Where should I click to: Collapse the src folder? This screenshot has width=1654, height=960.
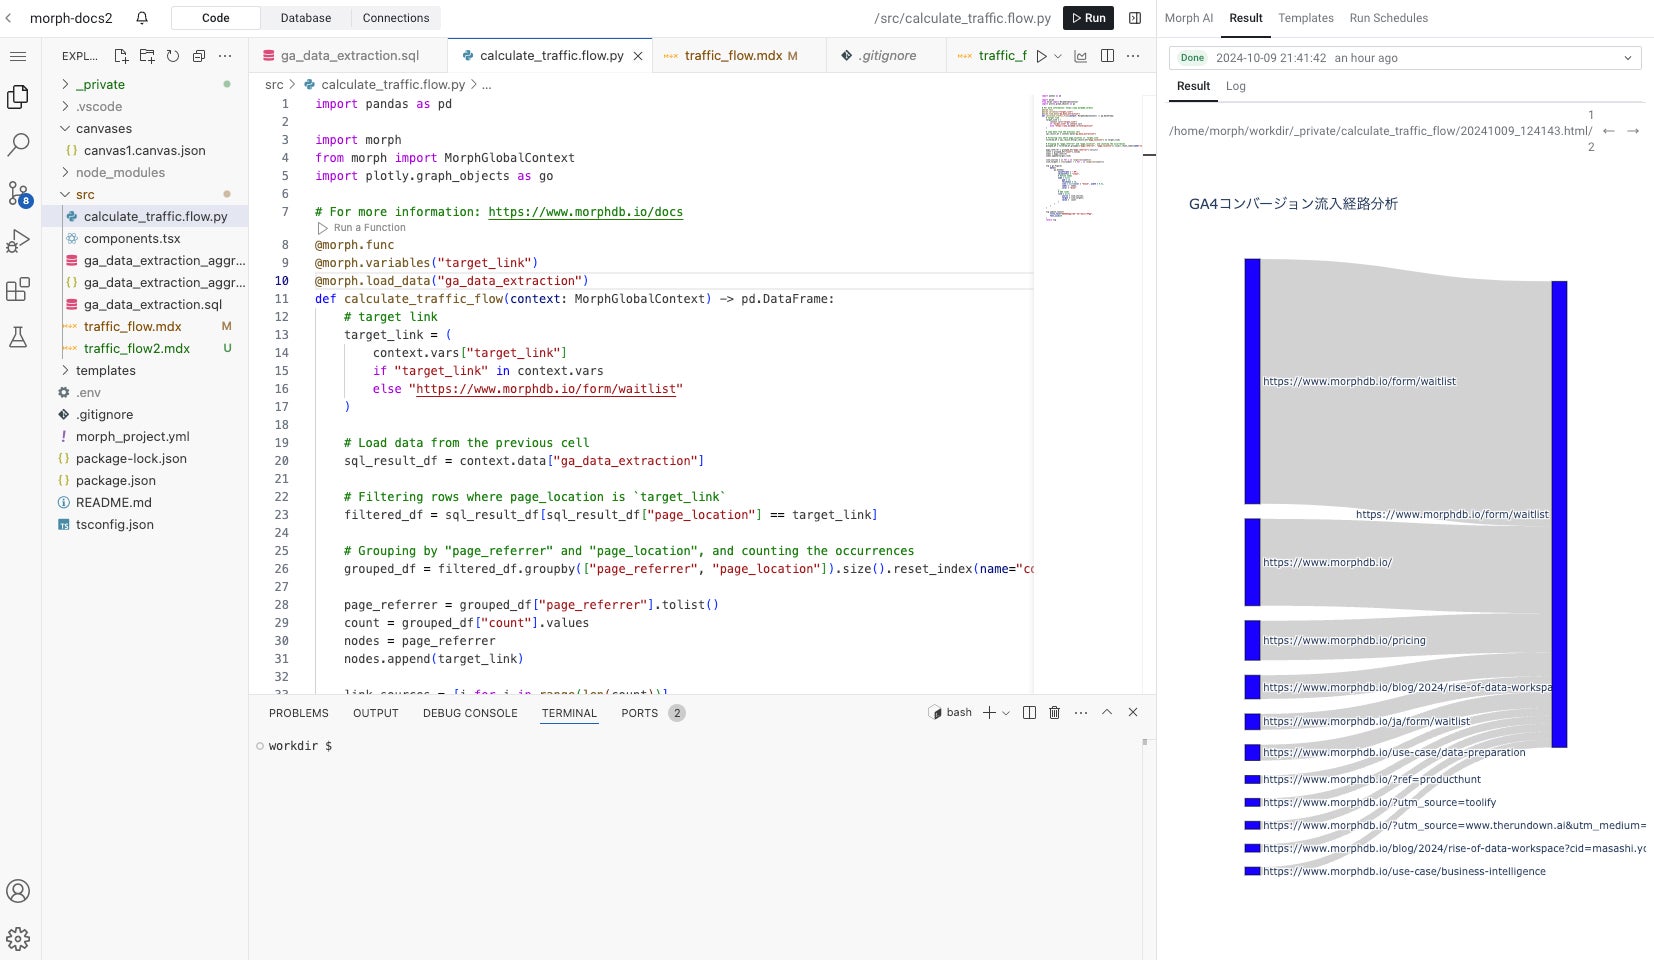[85, 195]
